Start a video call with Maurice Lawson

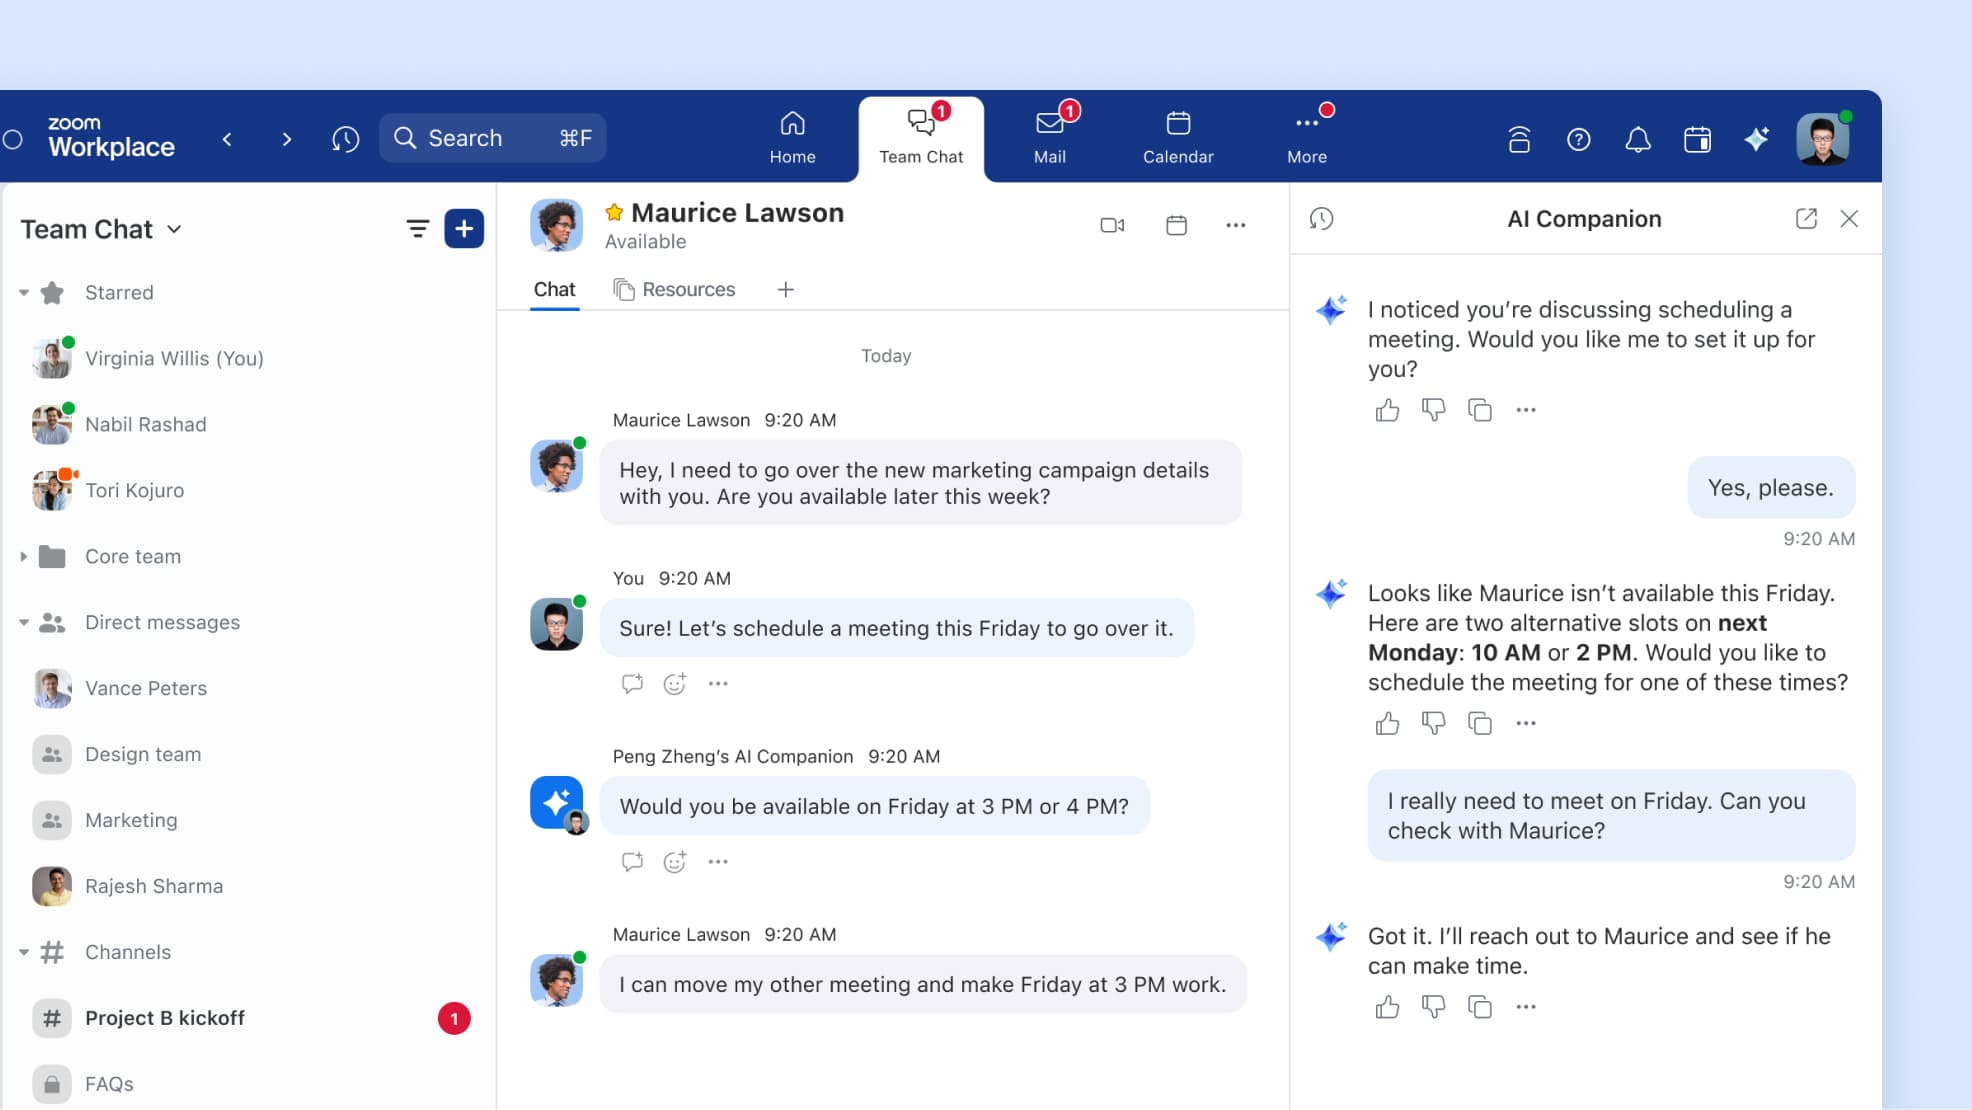click(1112, 226)
